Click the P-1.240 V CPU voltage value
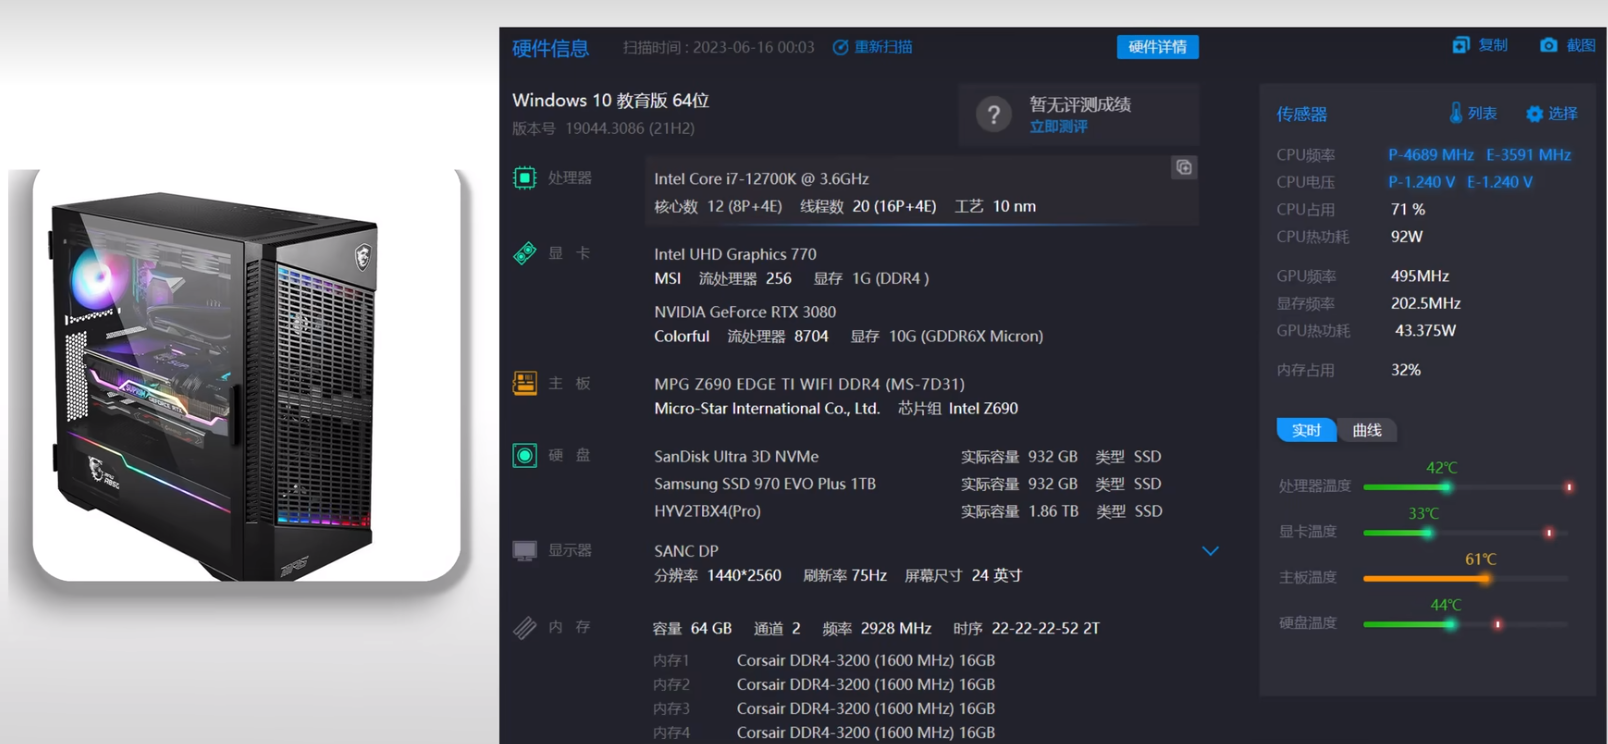Viewport: 1608px width, 744px height. coord(1421,182)
